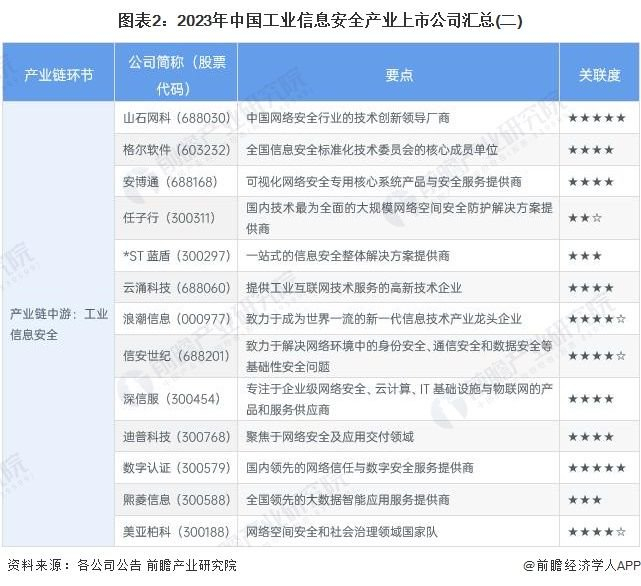Click company cell '美亚柏科（300188）'

coord(176,532)
